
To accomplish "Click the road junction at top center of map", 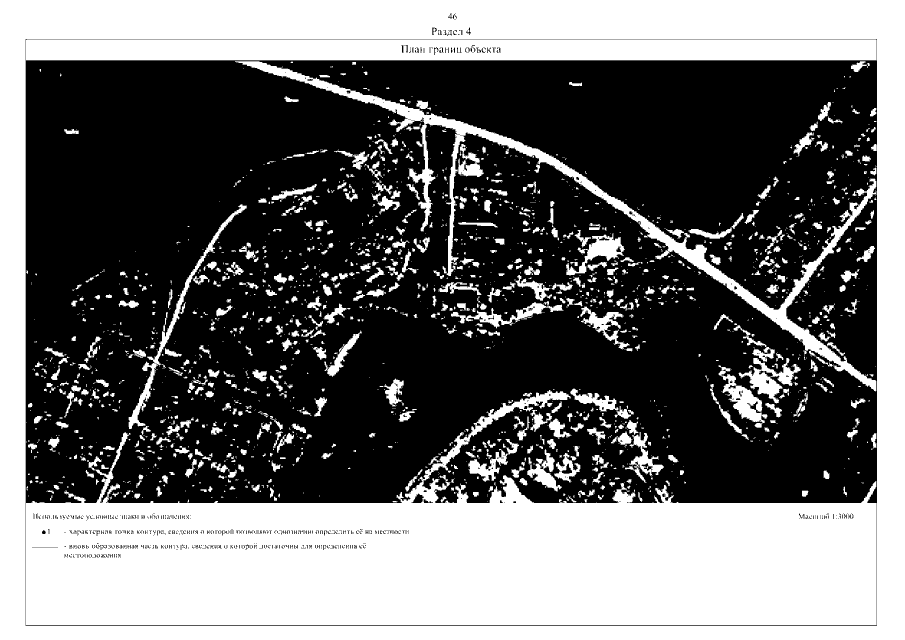I will [422, 118].
